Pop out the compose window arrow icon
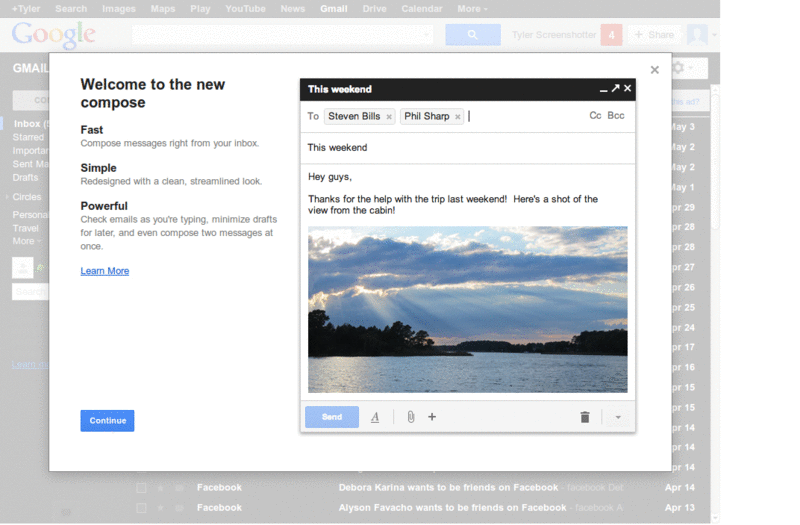 pos(615,88)
